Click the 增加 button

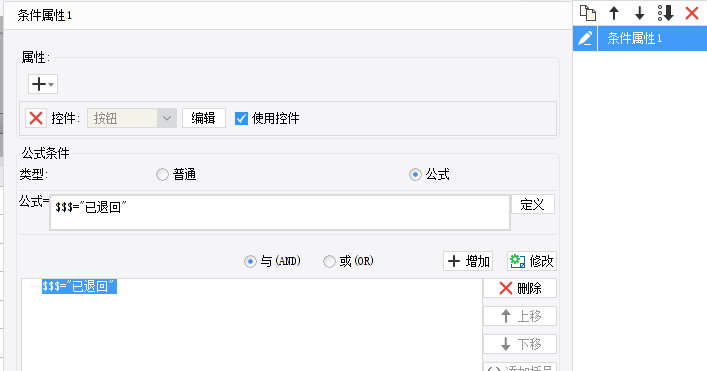[x=468, y=261]
